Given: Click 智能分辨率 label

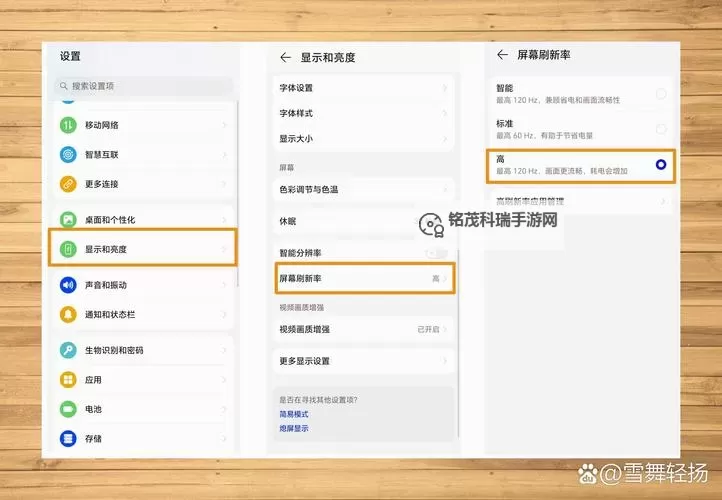Looking at the screenshot, I should point(300,253).
